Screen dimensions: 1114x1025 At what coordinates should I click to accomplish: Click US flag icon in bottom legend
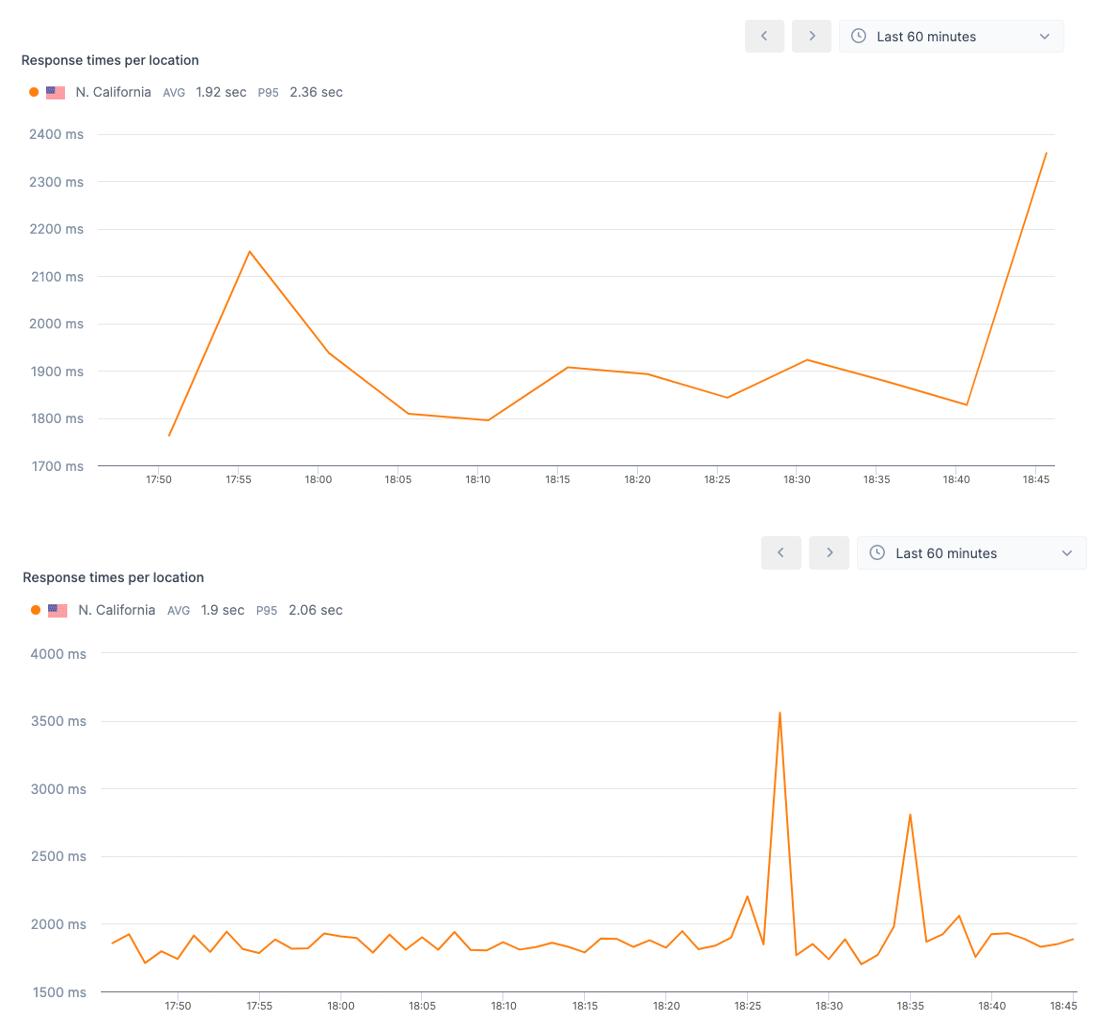pyautogui.click(x=57, y=610)
